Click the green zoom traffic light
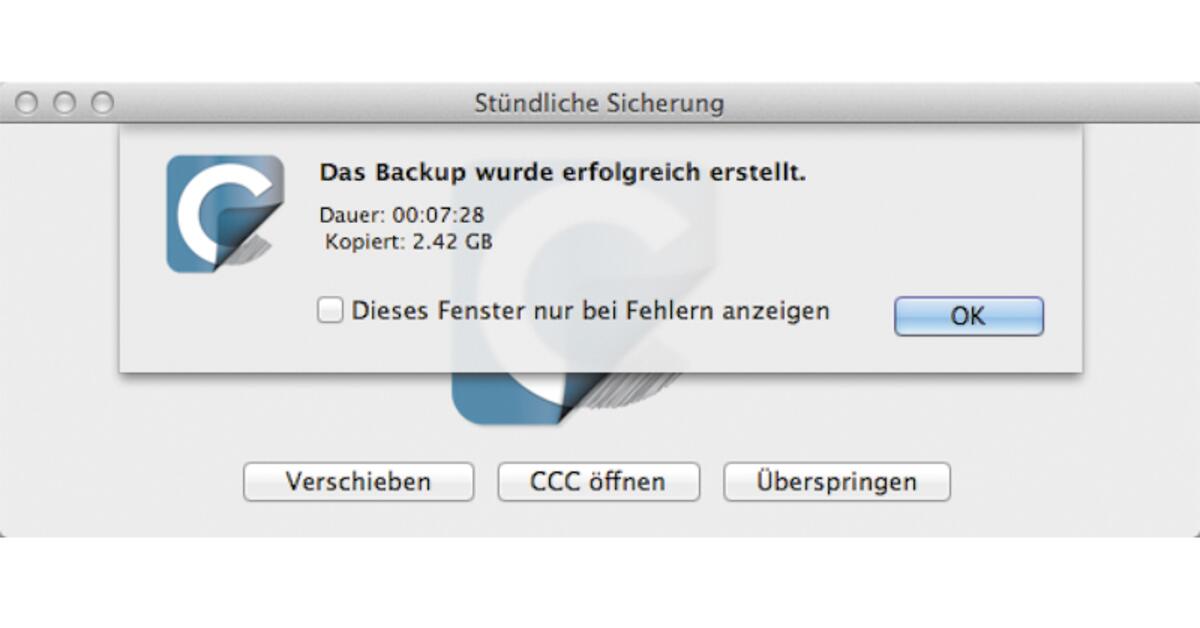Viewport: 1200px width, 628px height. tap(99, 101)
